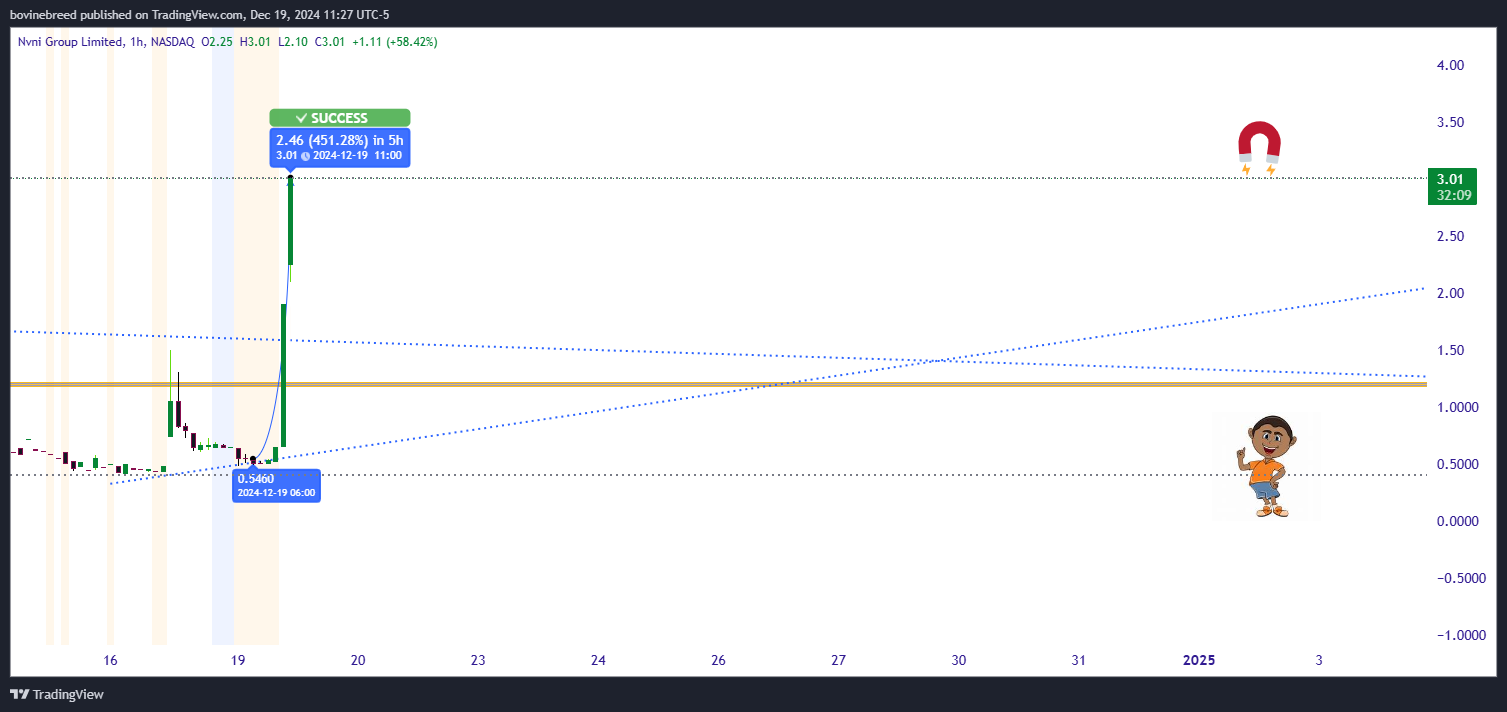1507x712 pixels.
Task: Click the cartoon boy sticker
Action: coord(1268,466)
